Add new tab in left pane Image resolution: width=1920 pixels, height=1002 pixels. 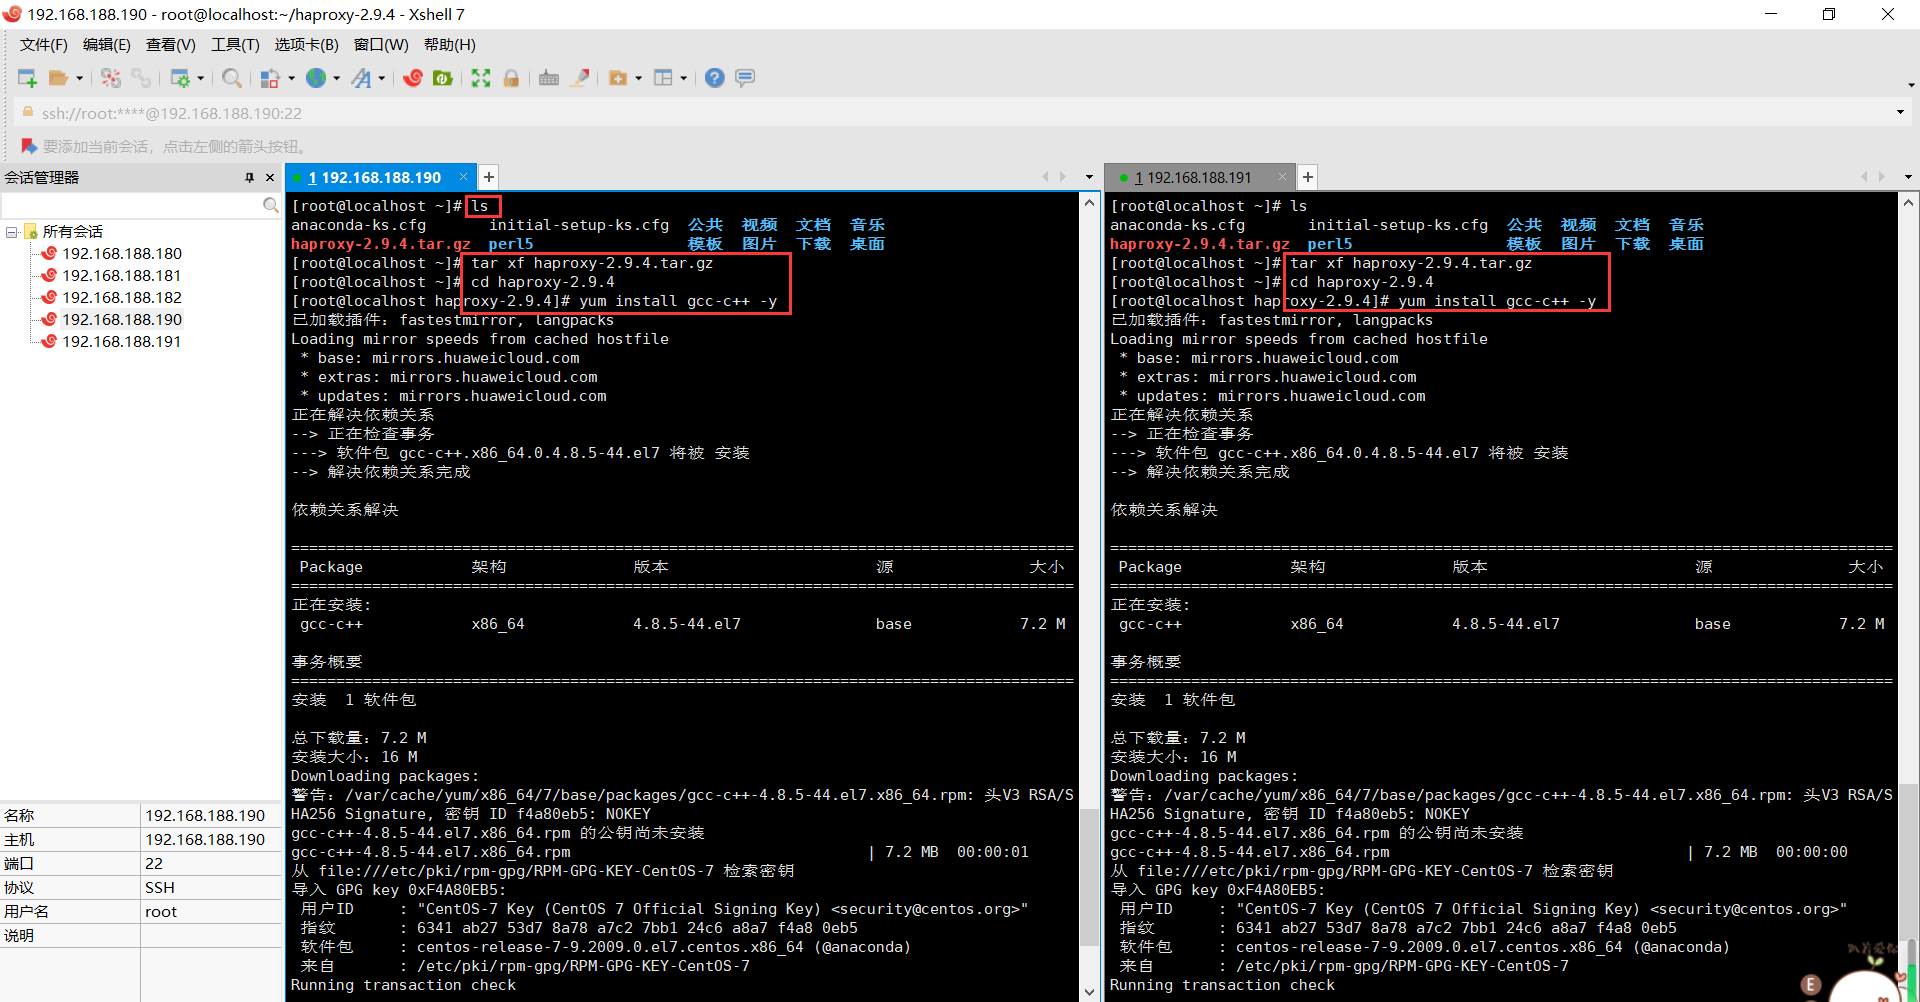coord(489,177)
